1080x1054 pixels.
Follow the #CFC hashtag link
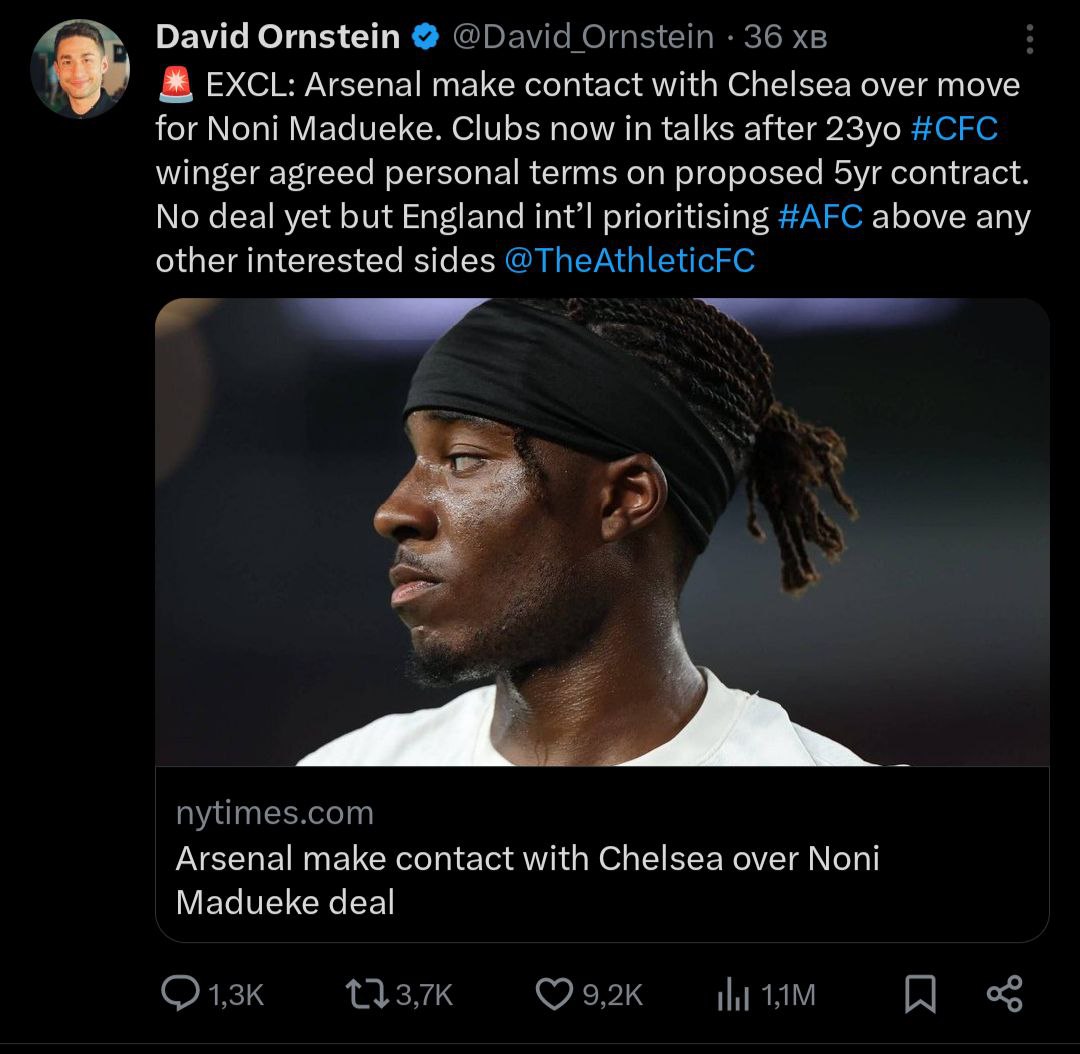[954, 129]
